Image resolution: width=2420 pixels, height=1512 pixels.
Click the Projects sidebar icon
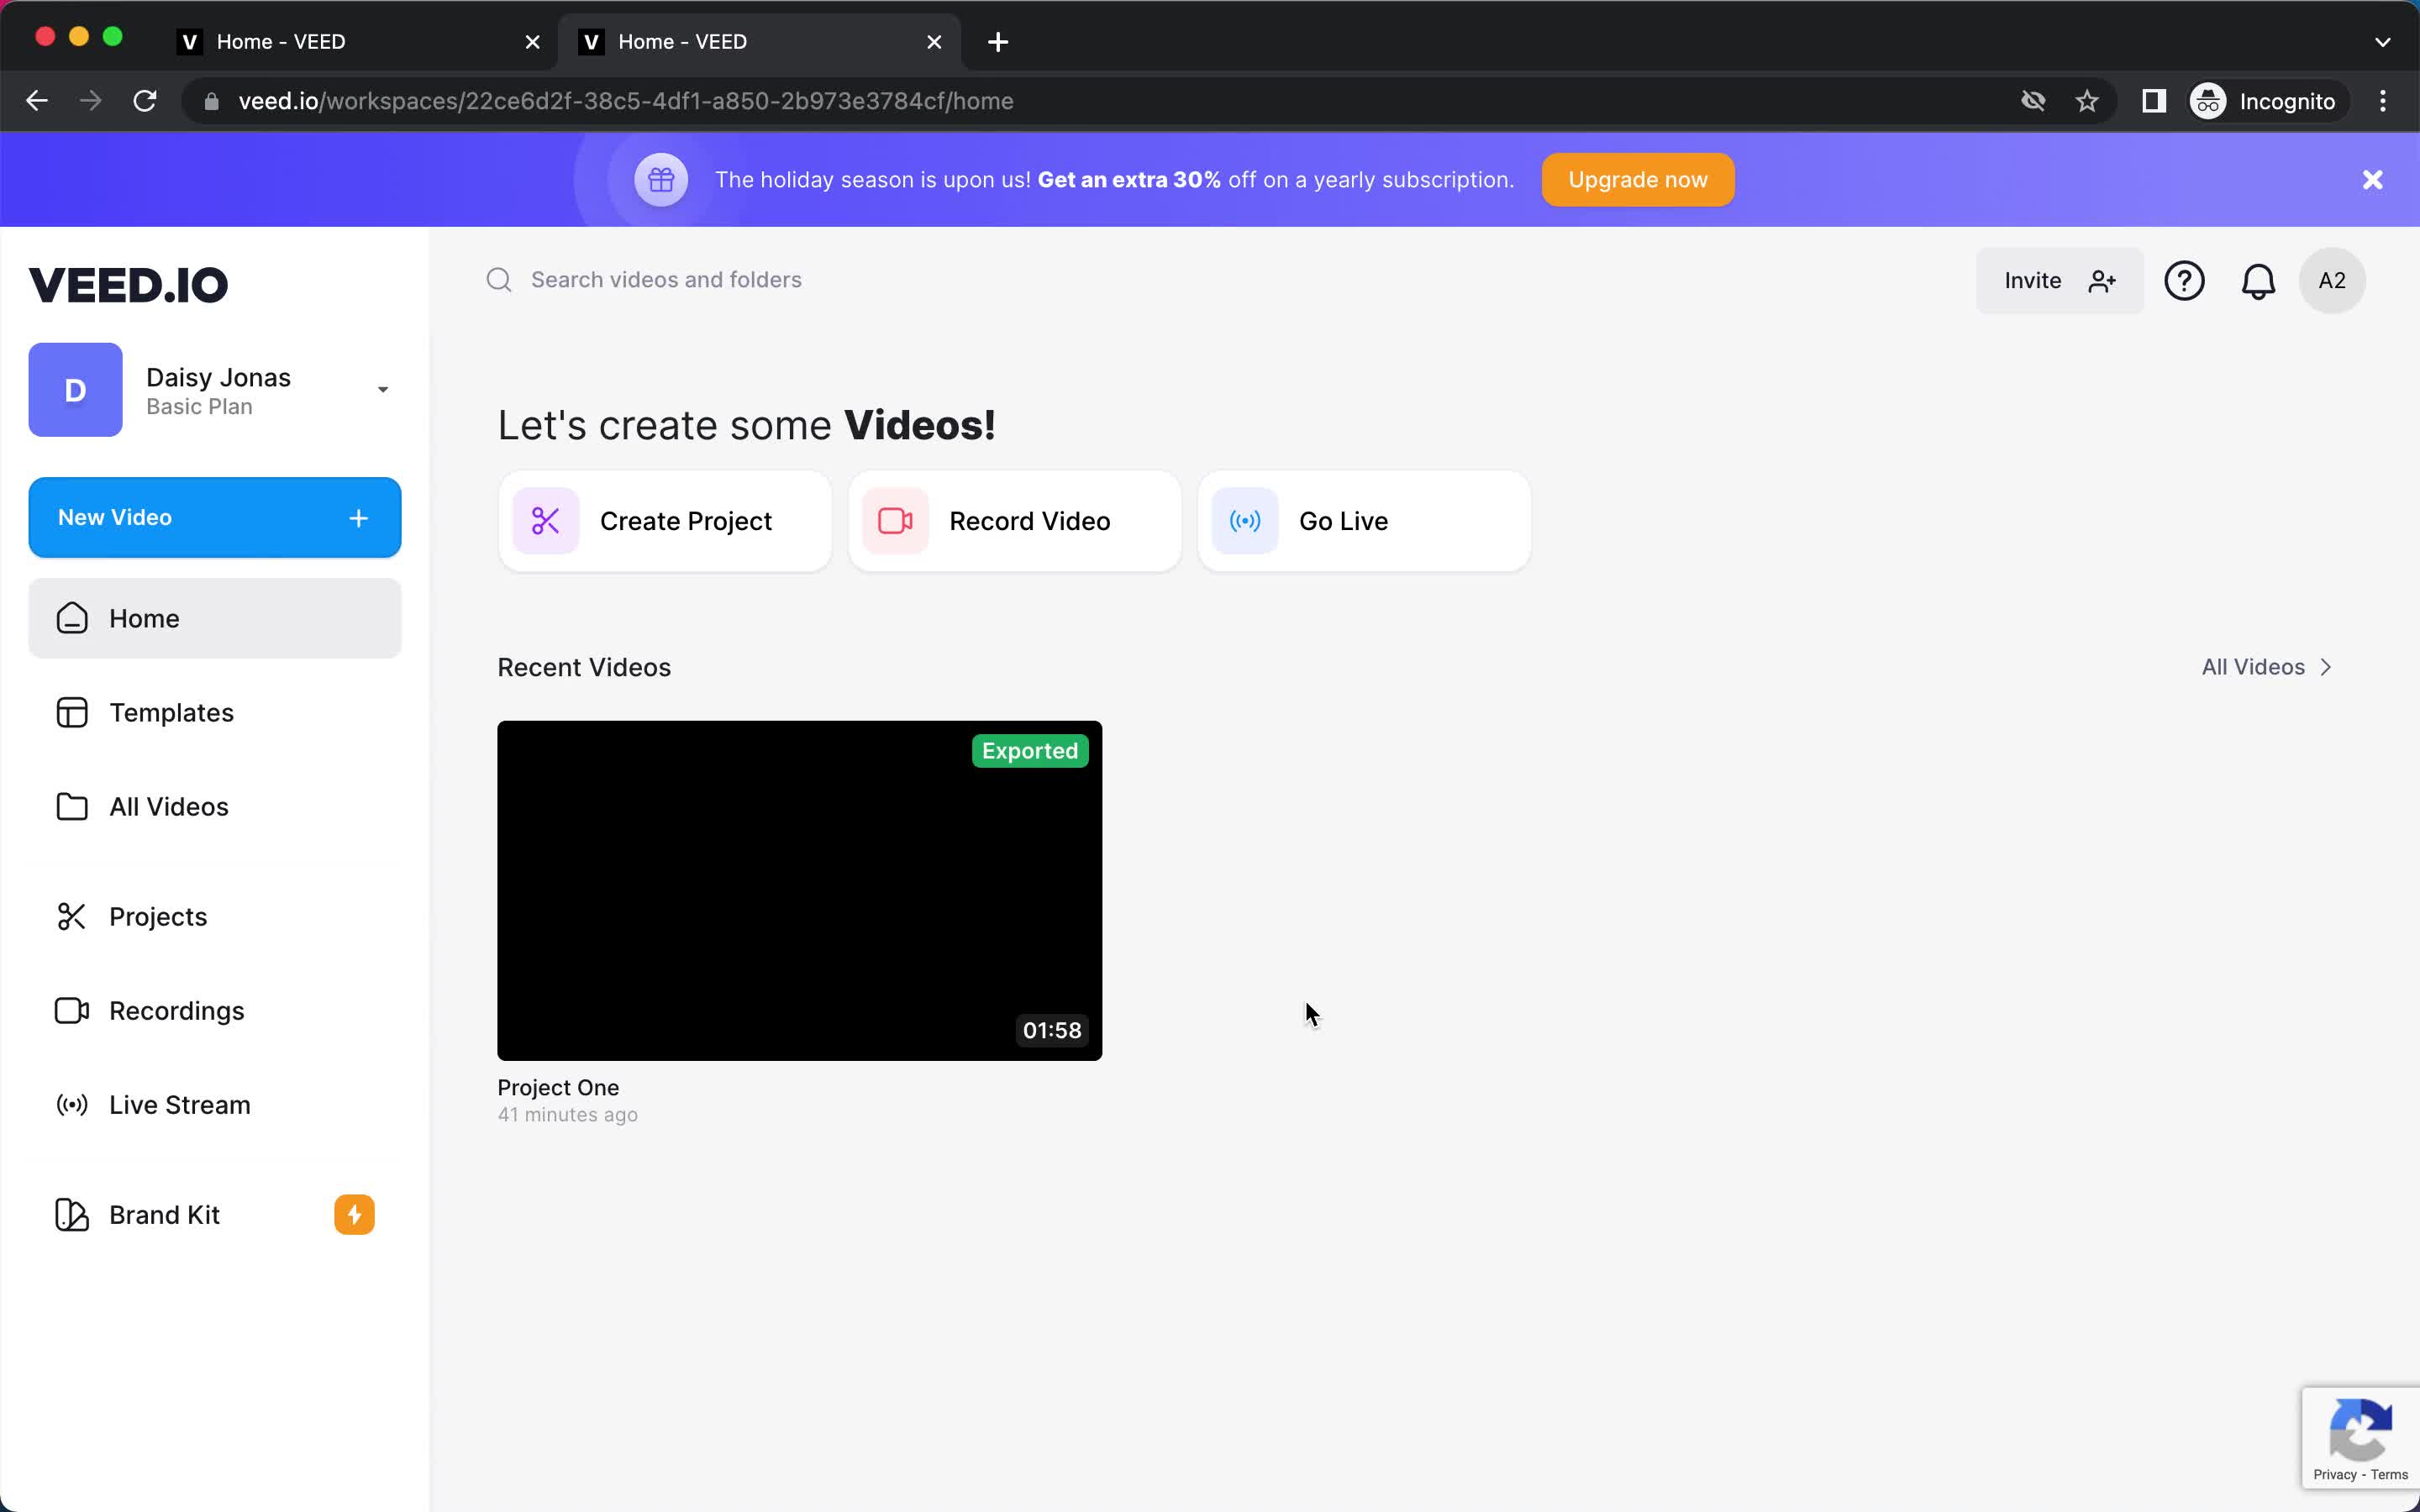click(71, 915)
